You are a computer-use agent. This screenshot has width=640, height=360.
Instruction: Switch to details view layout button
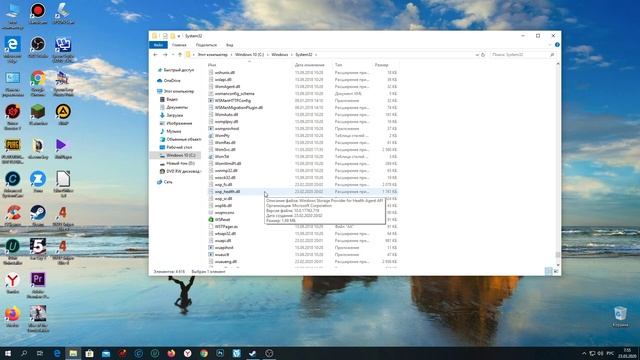point(548,271)
